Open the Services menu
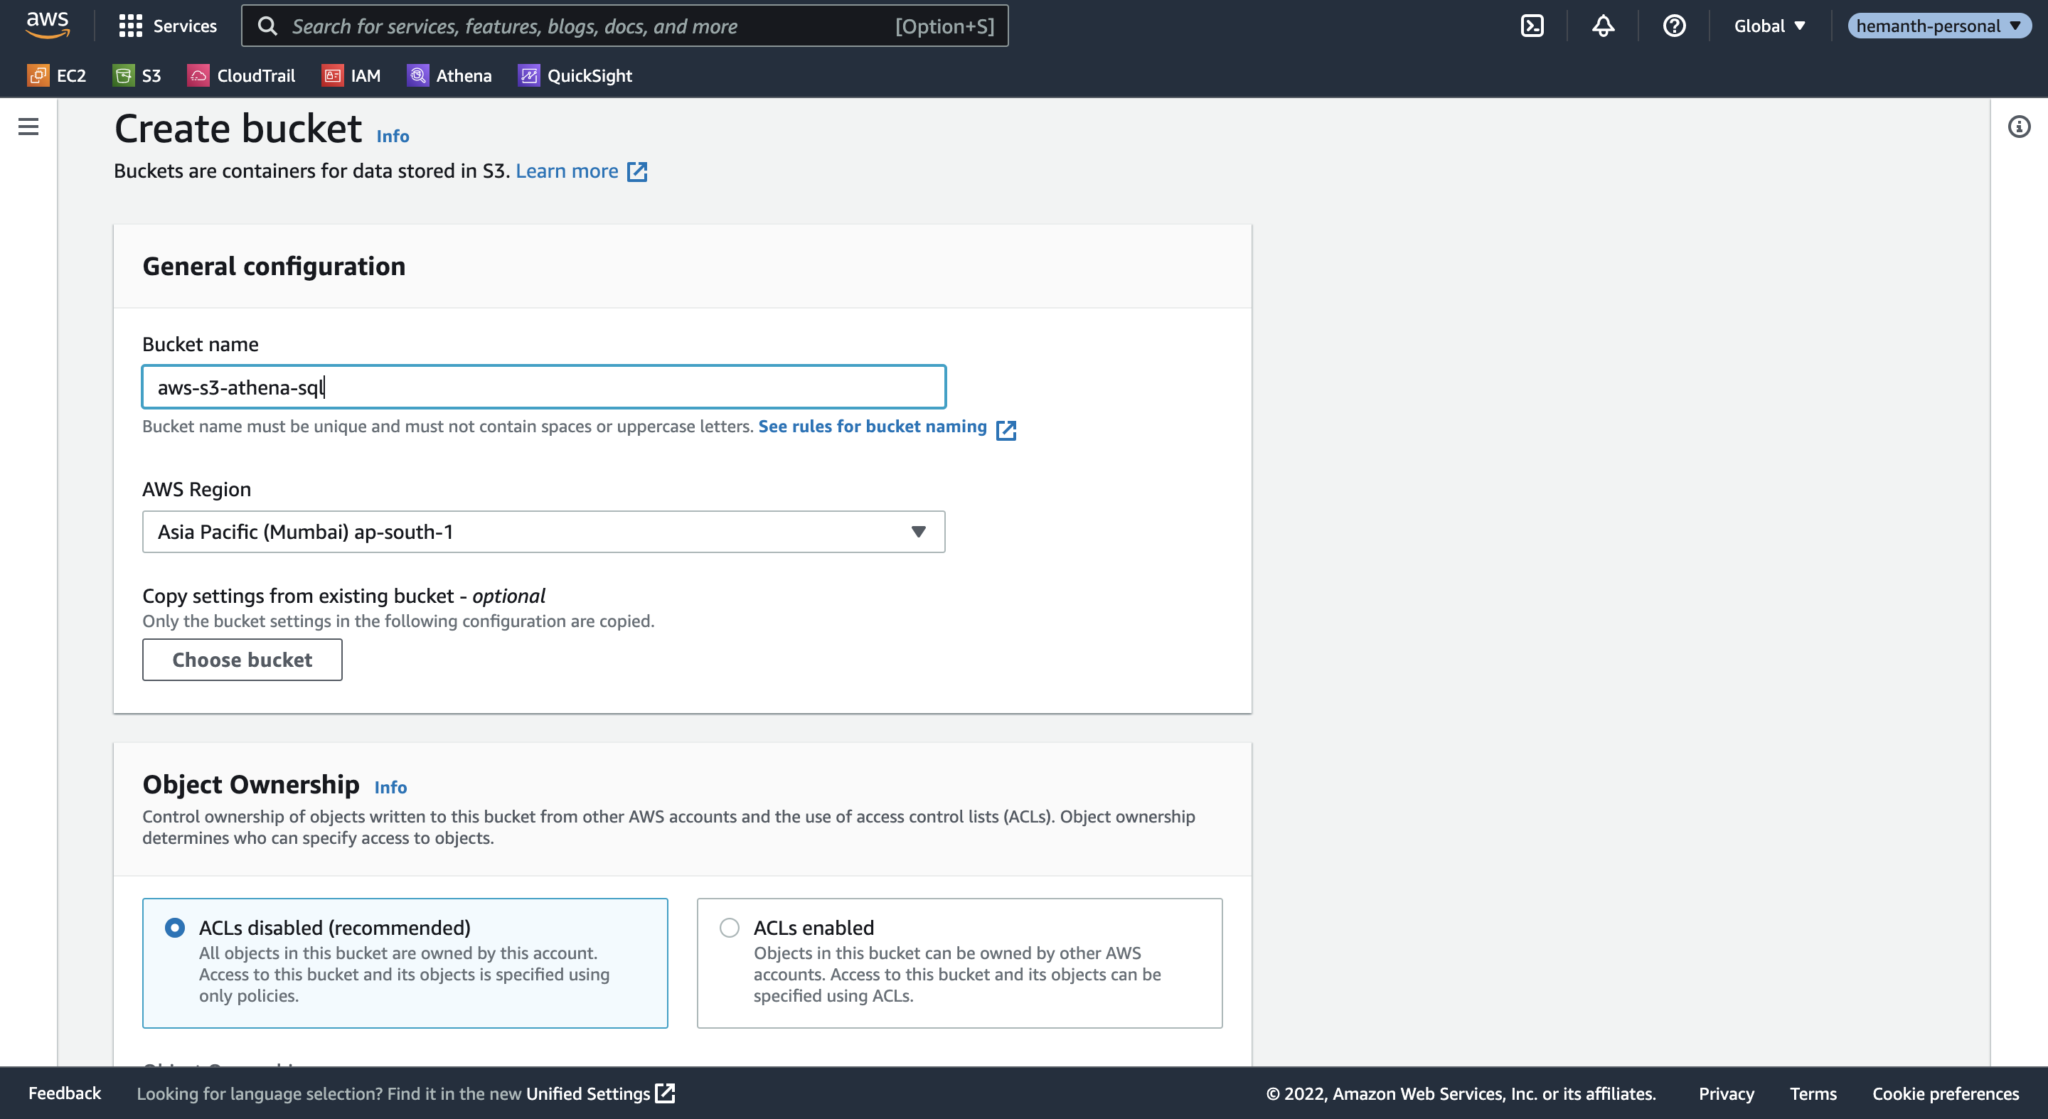The height and width of the screenshot is (1119, 2048). (167, 25)
